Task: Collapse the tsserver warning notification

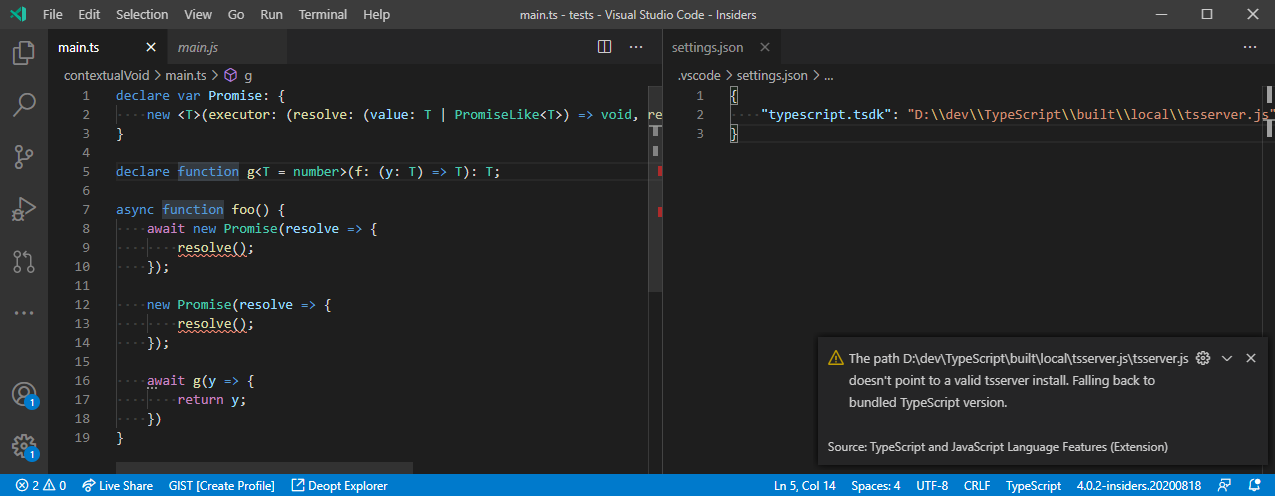Action: 1227,358
